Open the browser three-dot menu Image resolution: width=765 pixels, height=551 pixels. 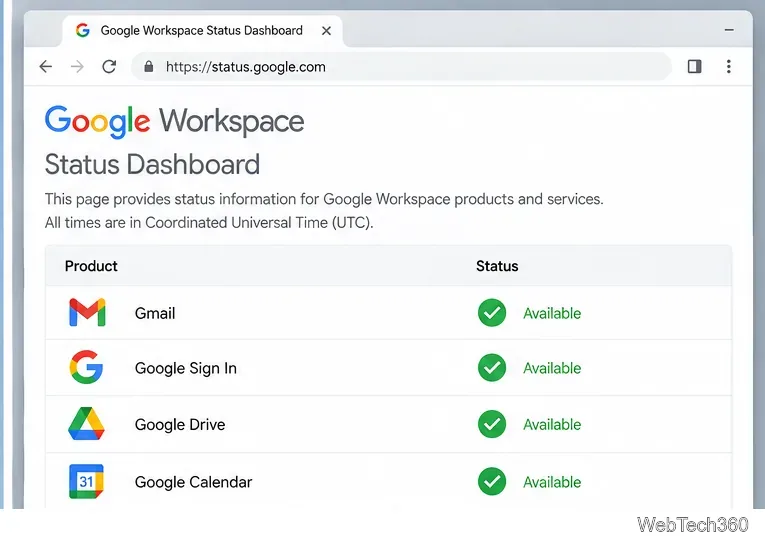(x=728, y=66)
